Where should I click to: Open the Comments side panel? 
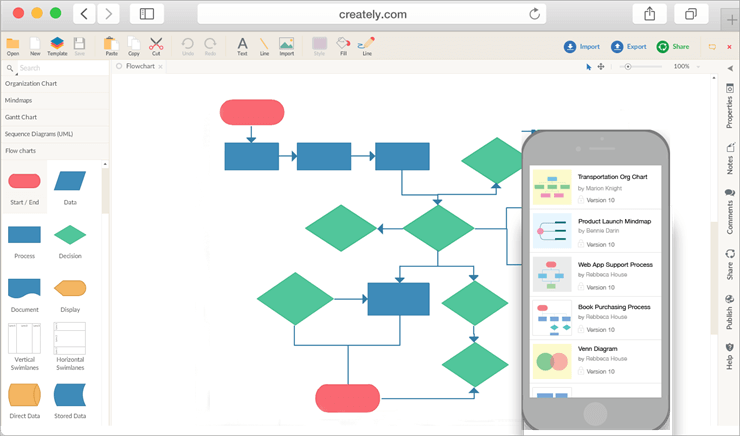(730, 211)
